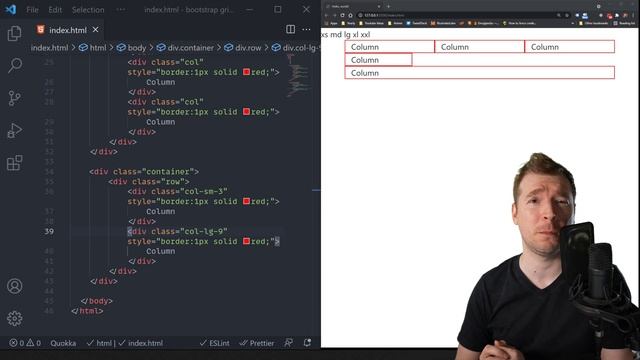This screenshot has width=640, height=360.
Task: Open editor More Actions ellipsis
Action: [x=306, y=29]
